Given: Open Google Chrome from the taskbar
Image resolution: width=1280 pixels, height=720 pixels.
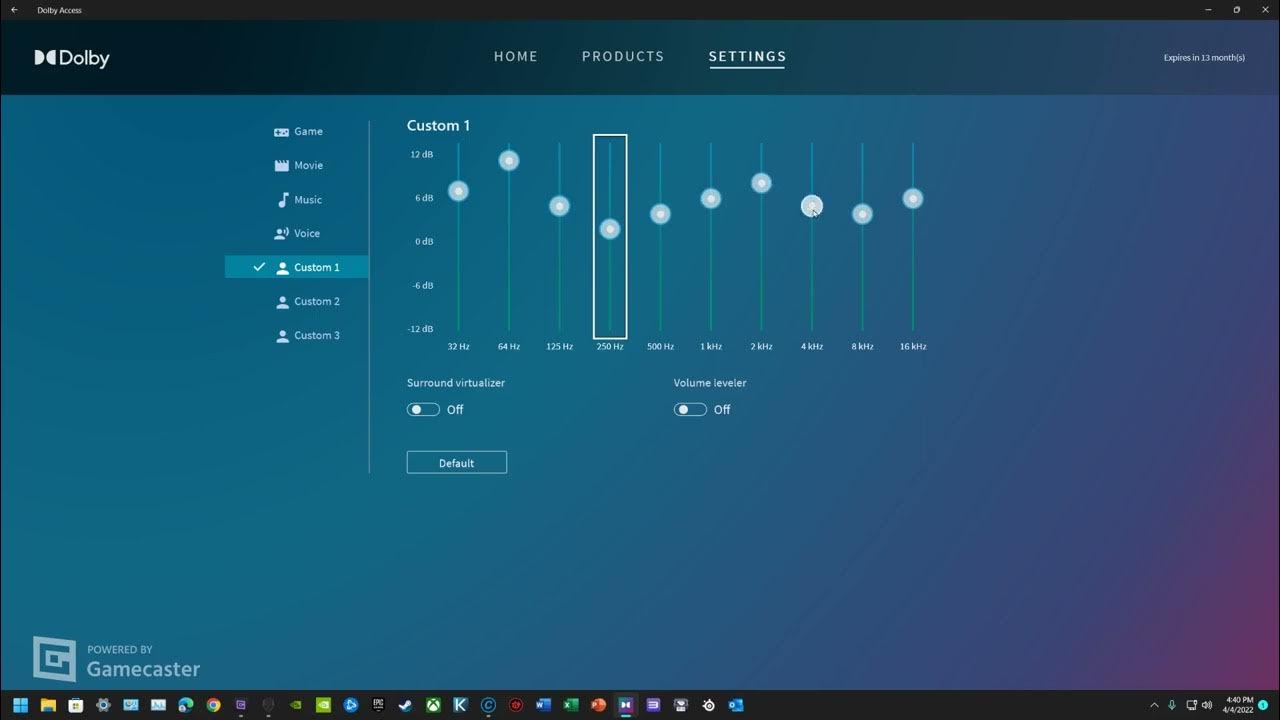Looking at the screenshot, I should [213, 705].
